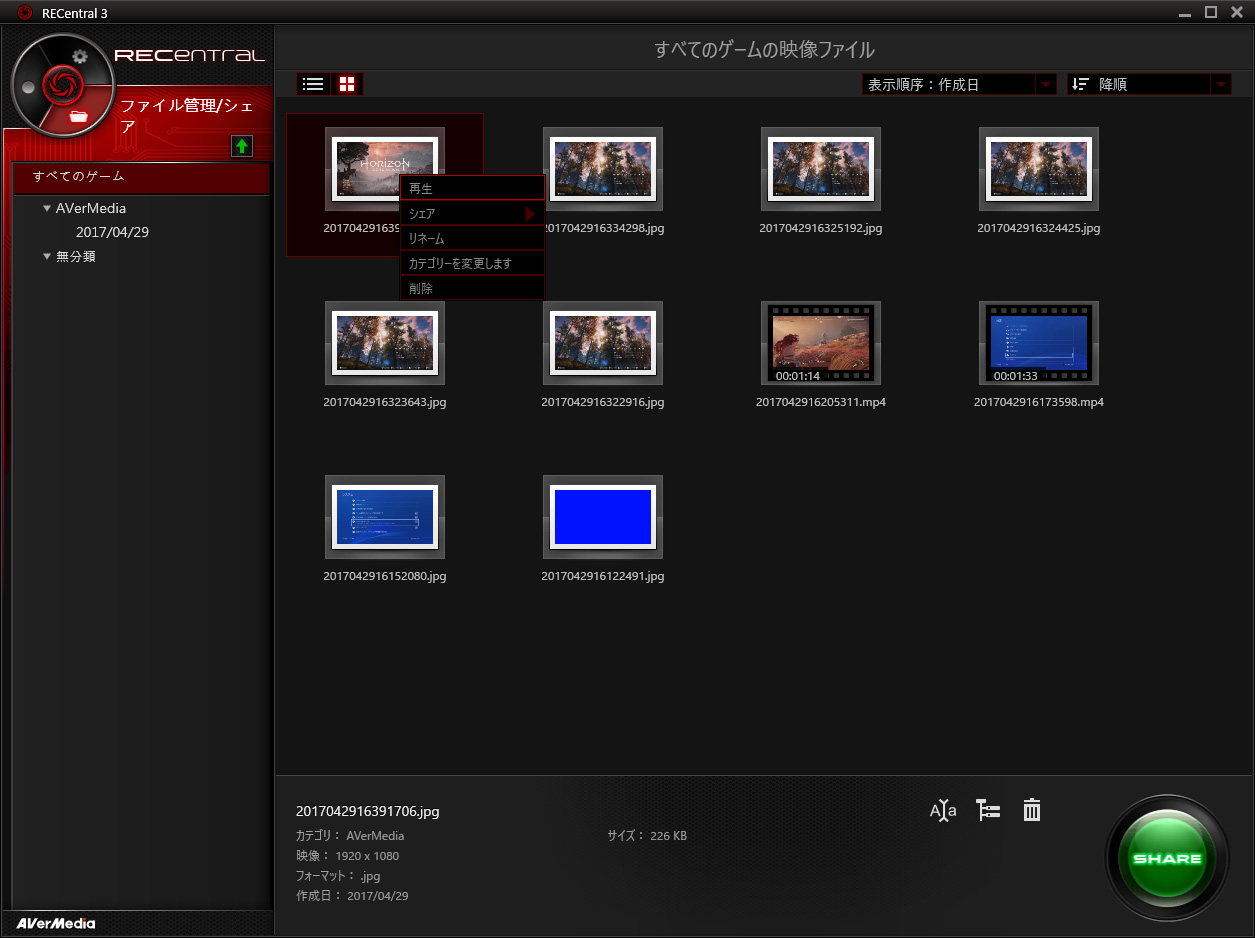Select thumbnail 2017042916325192.jpg
The height and width of the screenshot is (938, 1255).
coord(821,169)
